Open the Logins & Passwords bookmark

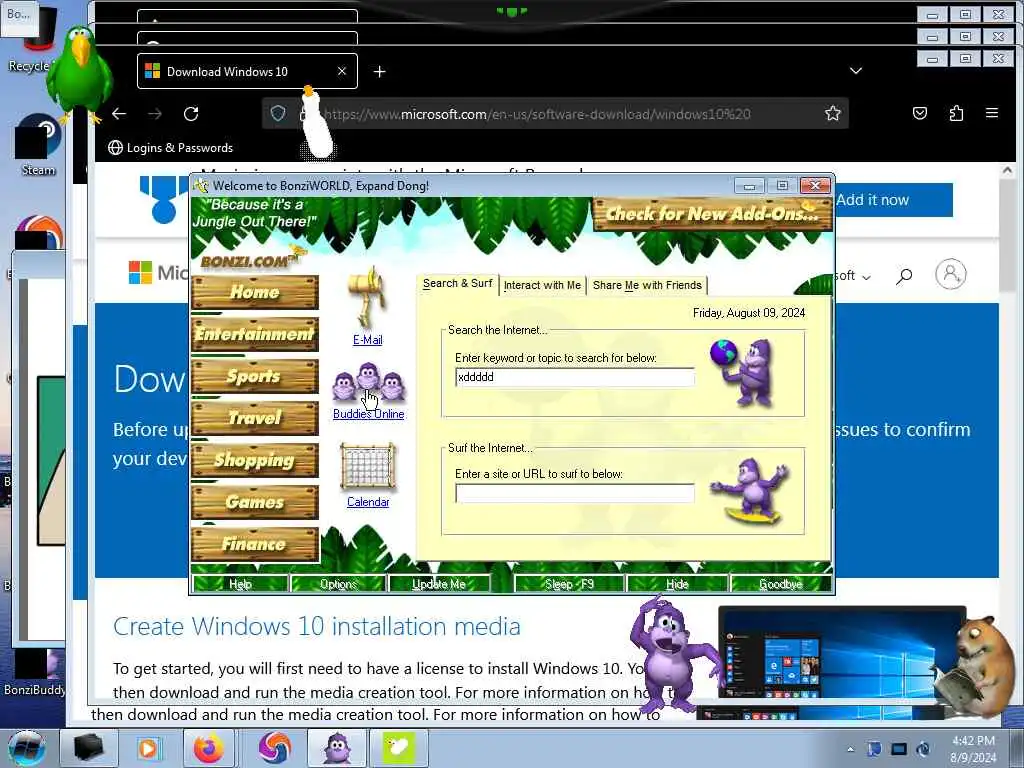[170, 148]
